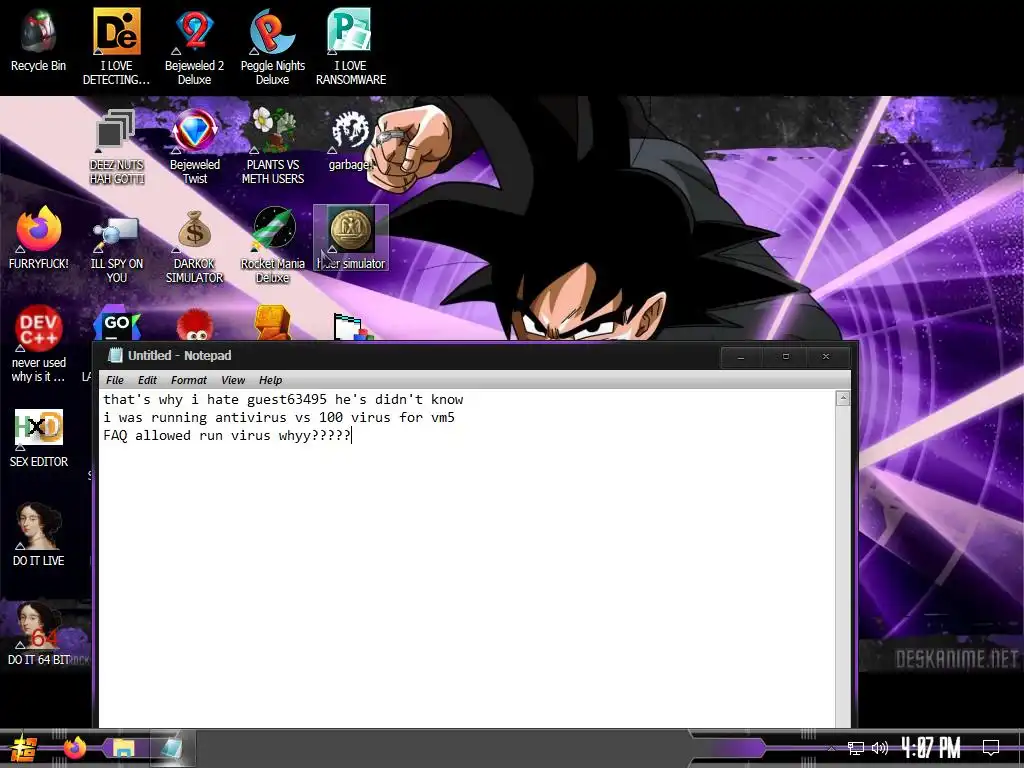Select the garbage! desktop icon
Viewport: 1024px width, 768px height.
coord(351,140)
